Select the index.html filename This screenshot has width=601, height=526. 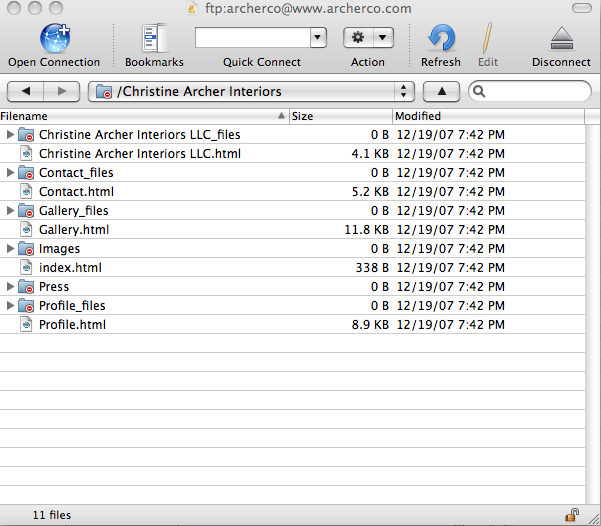71,268
